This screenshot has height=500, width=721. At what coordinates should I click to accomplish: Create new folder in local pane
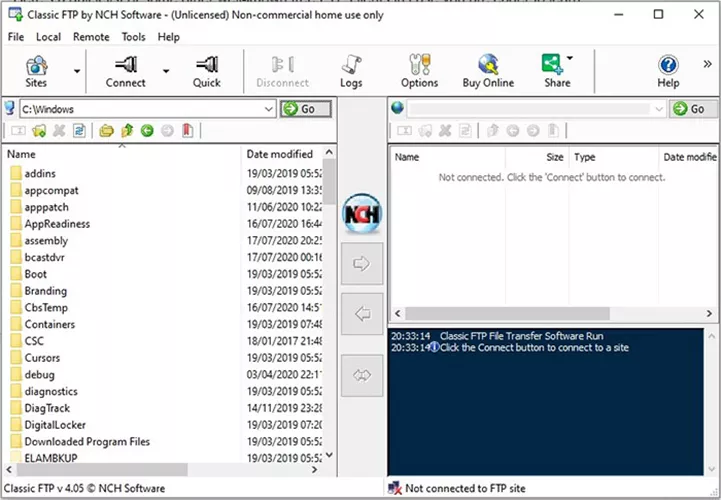(x=39, y=131)
